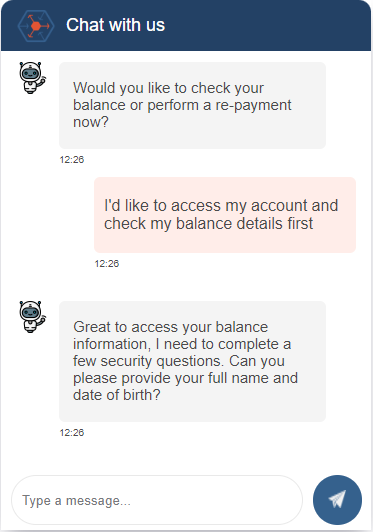This screenshot has width=373, height=532.
Task: Click the 'Chat with us' header title
Action: [x=115, y=25]
